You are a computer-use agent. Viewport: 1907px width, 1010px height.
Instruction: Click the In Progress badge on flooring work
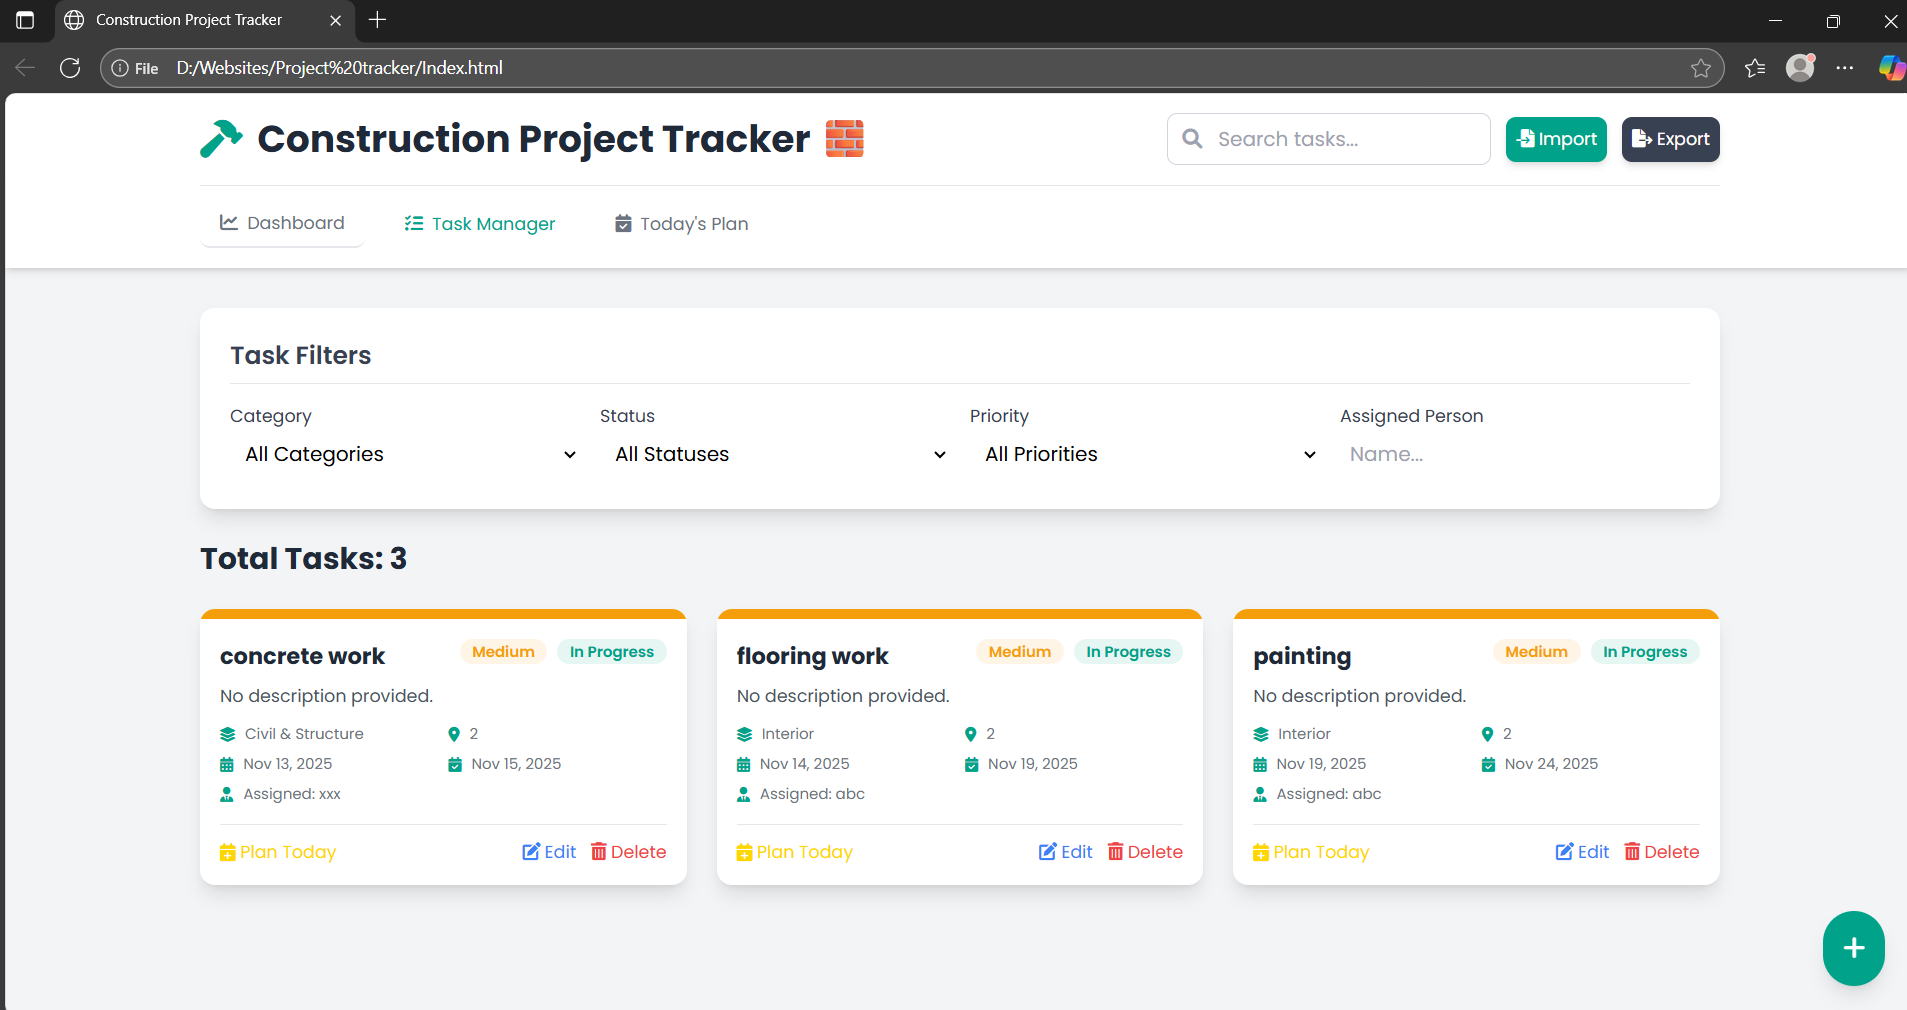coord(1128,651)
